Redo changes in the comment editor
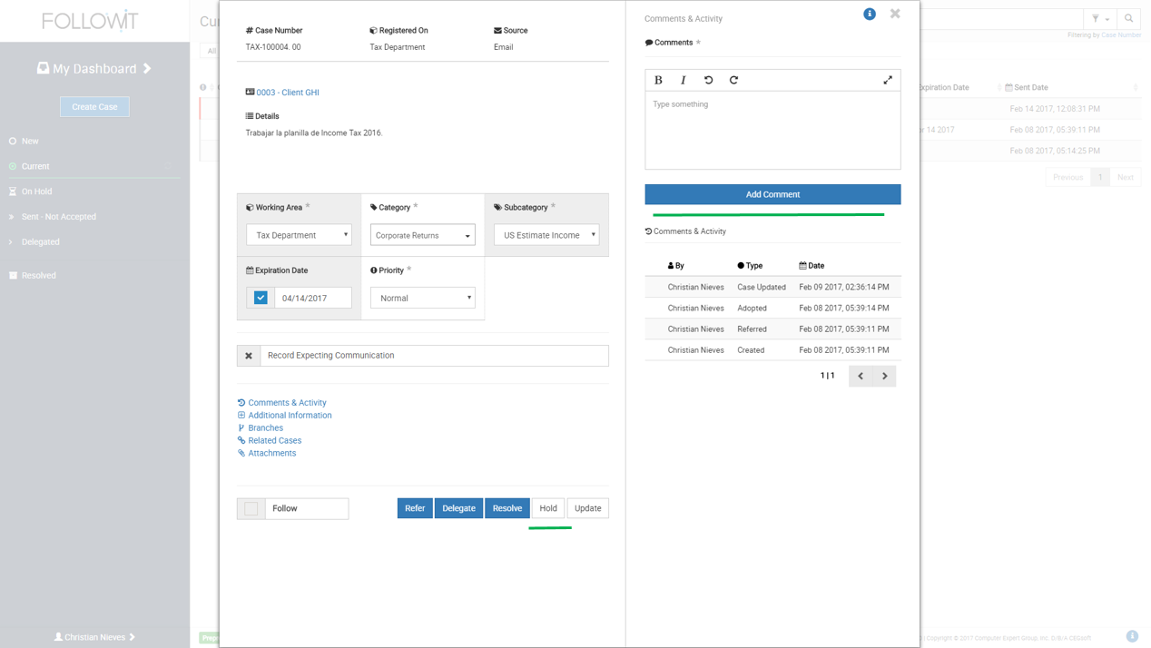Screen dimensions: 1151x648 click(735, 79)
